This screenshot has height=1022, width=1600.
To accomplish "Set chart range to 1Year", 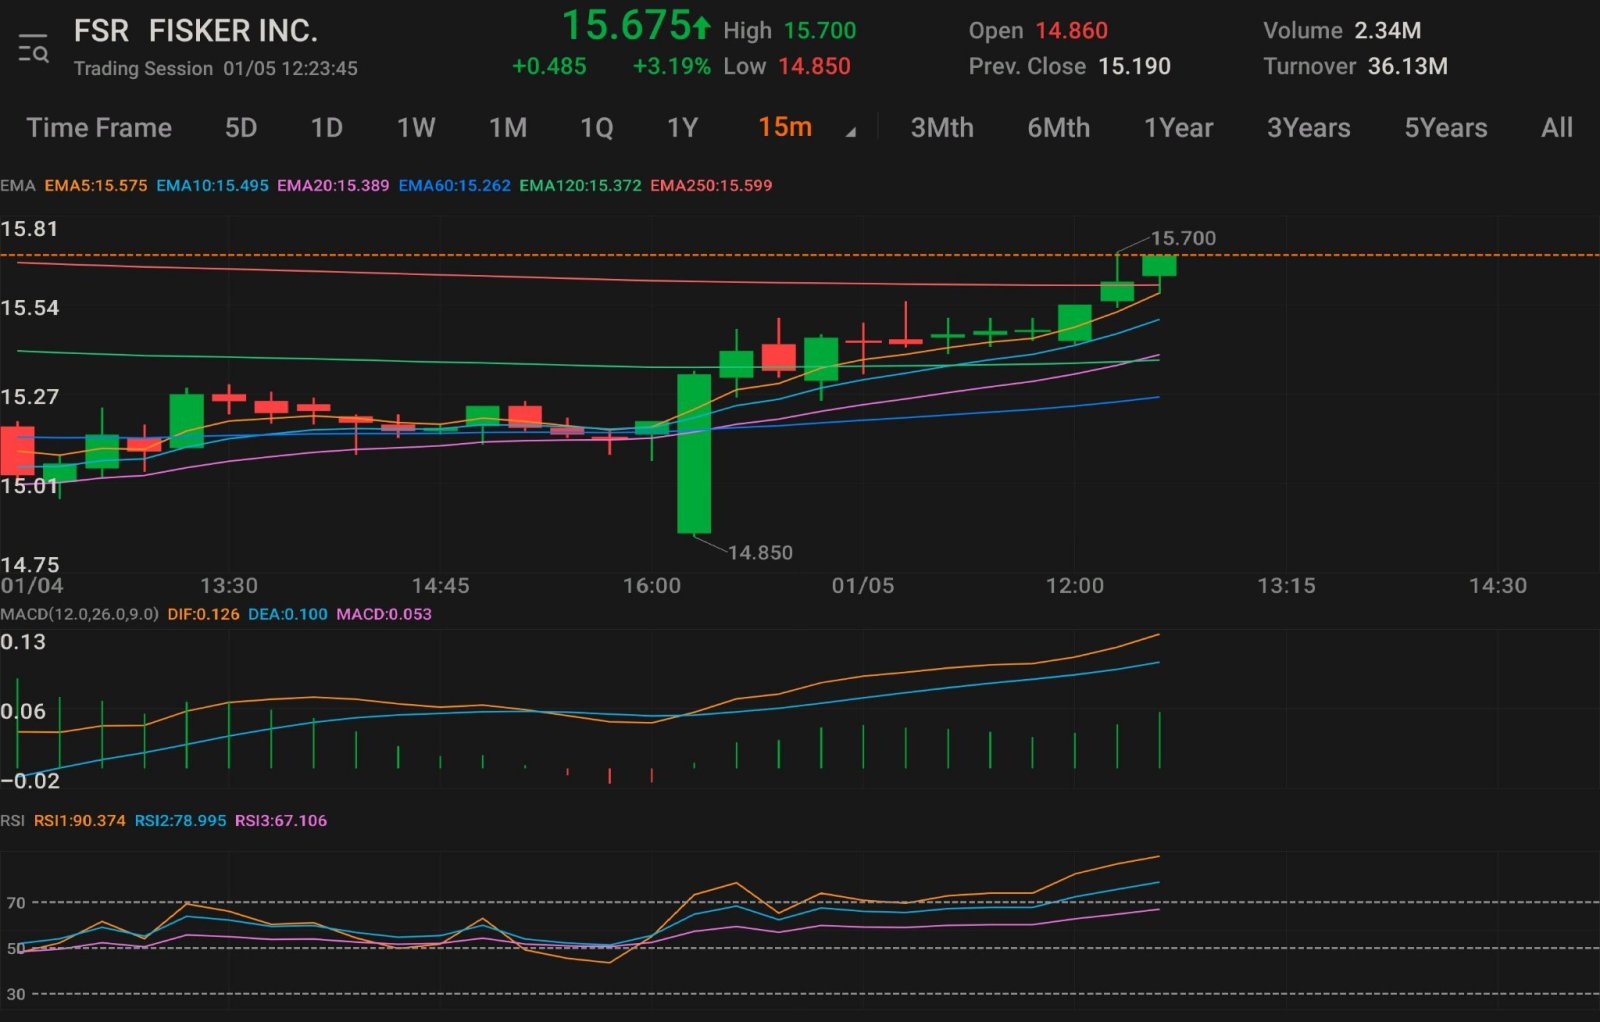I will (1179, 128).
